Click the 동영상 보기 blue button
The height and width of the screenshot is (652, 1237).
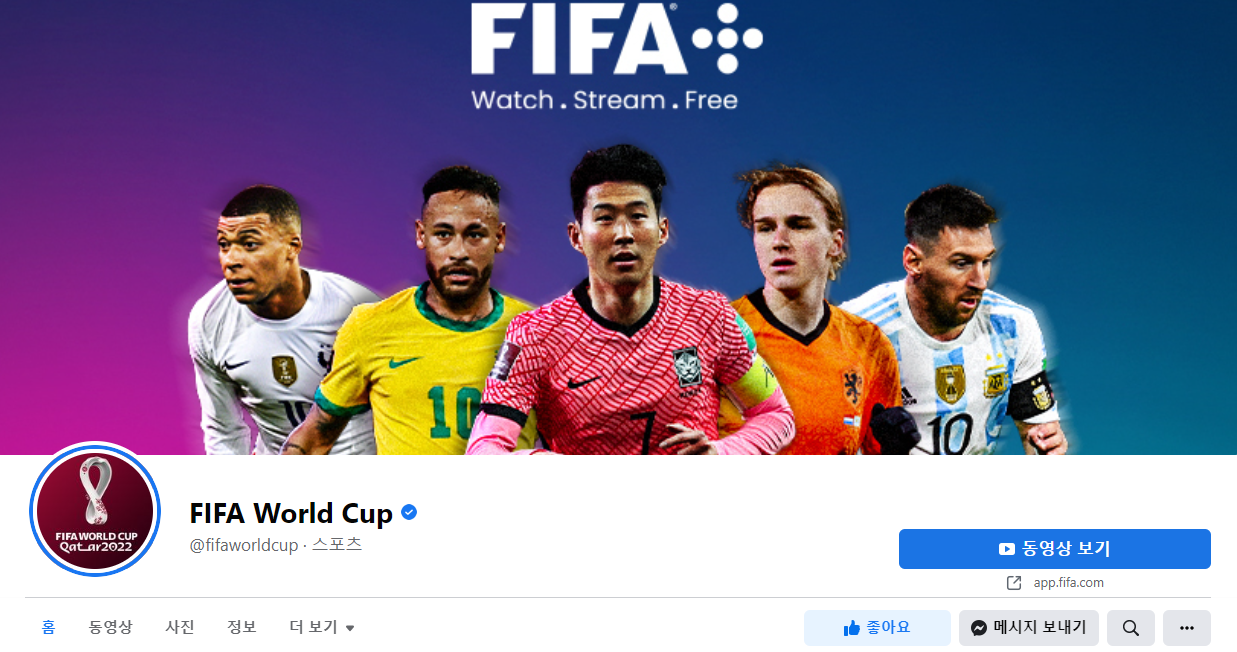click(1055, 549)
